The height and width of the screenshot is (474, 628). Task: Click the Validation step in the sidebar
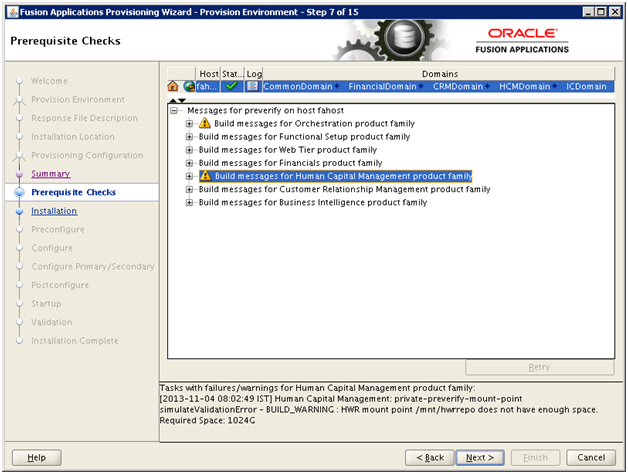click(x=52, y=322)
